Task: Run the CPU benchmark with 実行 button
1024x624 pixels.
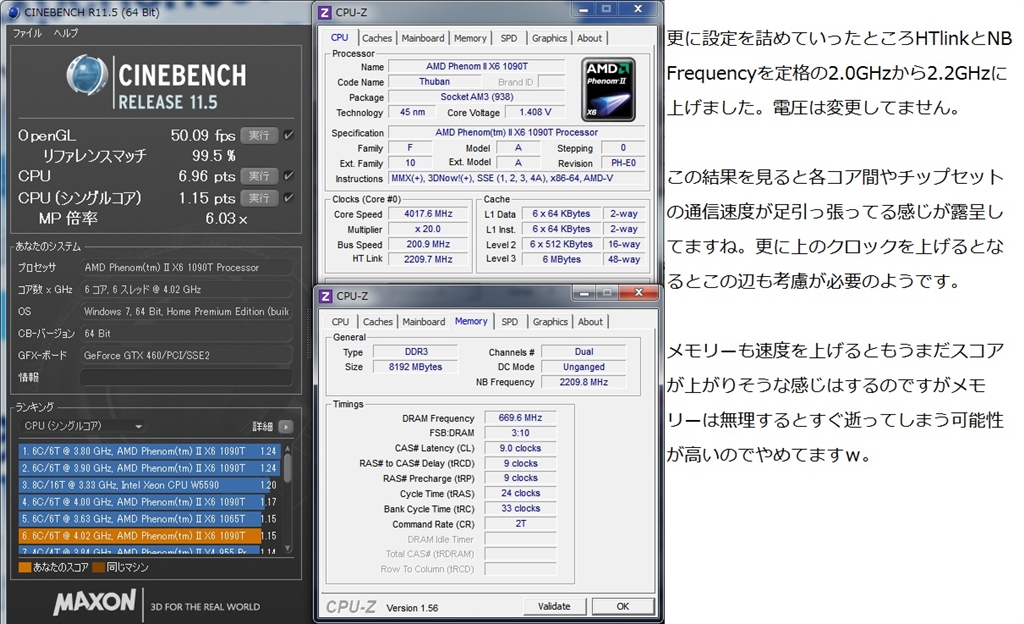Action: pos(259,176)
